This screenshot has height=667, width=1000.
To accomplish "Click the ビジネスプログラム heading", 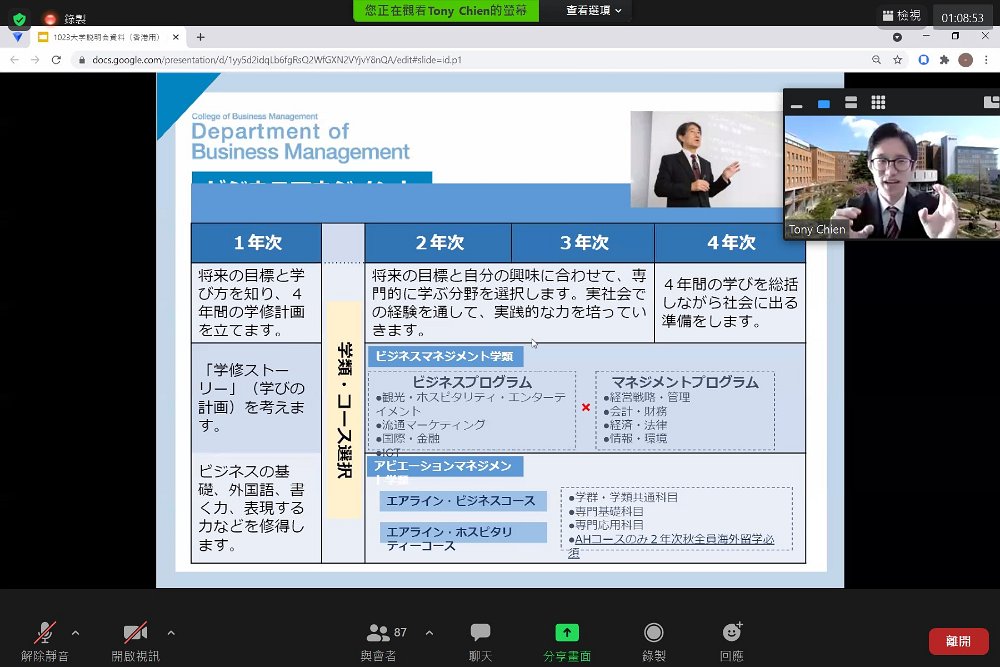I will coord(472,382).
